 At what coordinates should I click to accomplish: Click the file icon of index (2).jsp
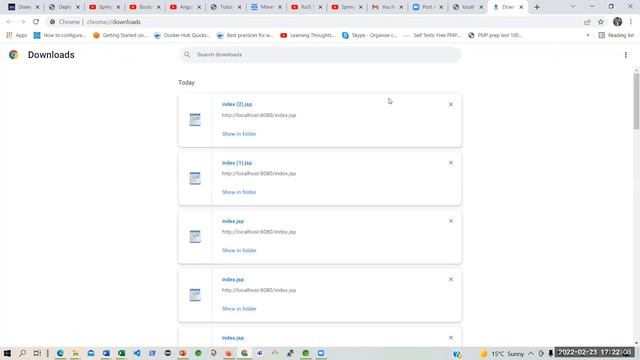tap(195, 120)
